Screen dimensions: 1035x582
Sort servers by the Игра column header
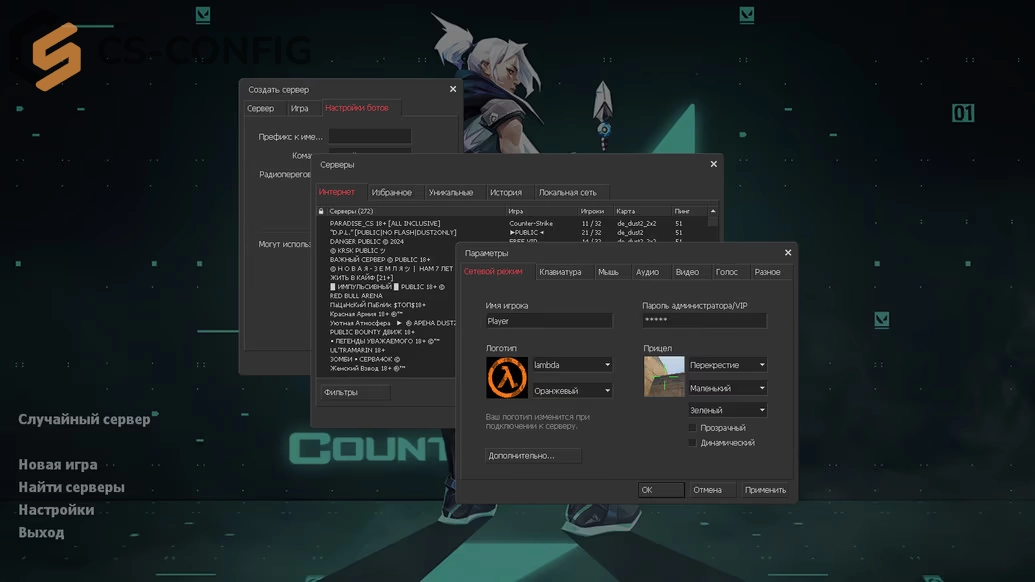point(541,211)
